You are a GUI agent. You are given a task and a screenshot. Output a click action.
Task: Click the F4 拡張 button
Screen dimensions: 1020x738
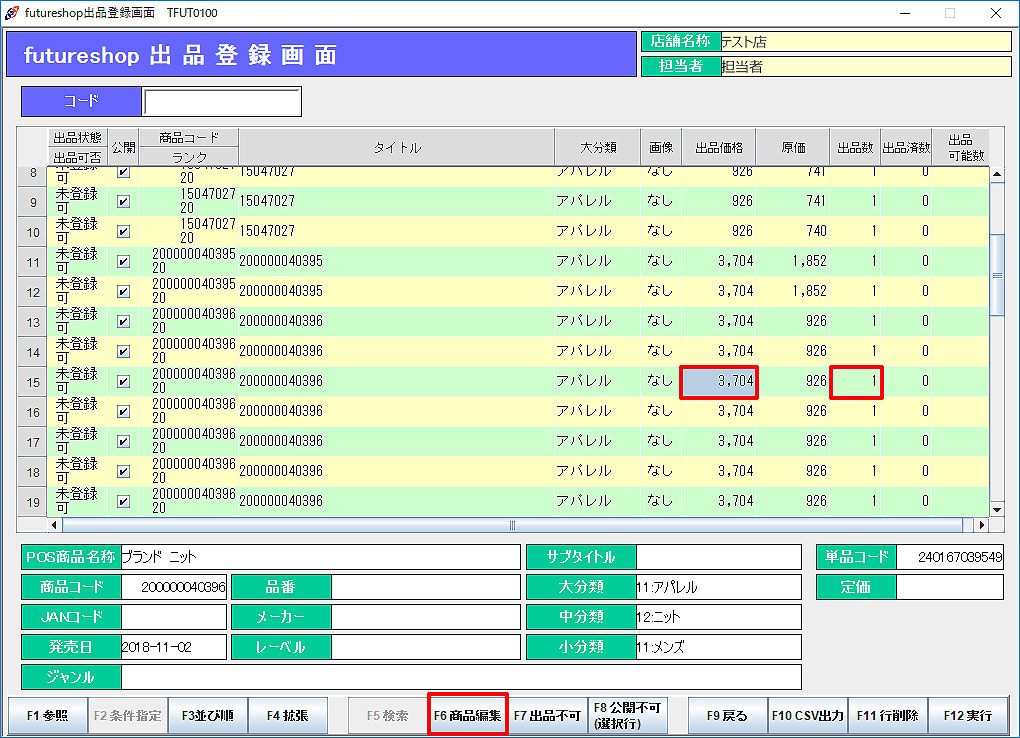point(287,716)
